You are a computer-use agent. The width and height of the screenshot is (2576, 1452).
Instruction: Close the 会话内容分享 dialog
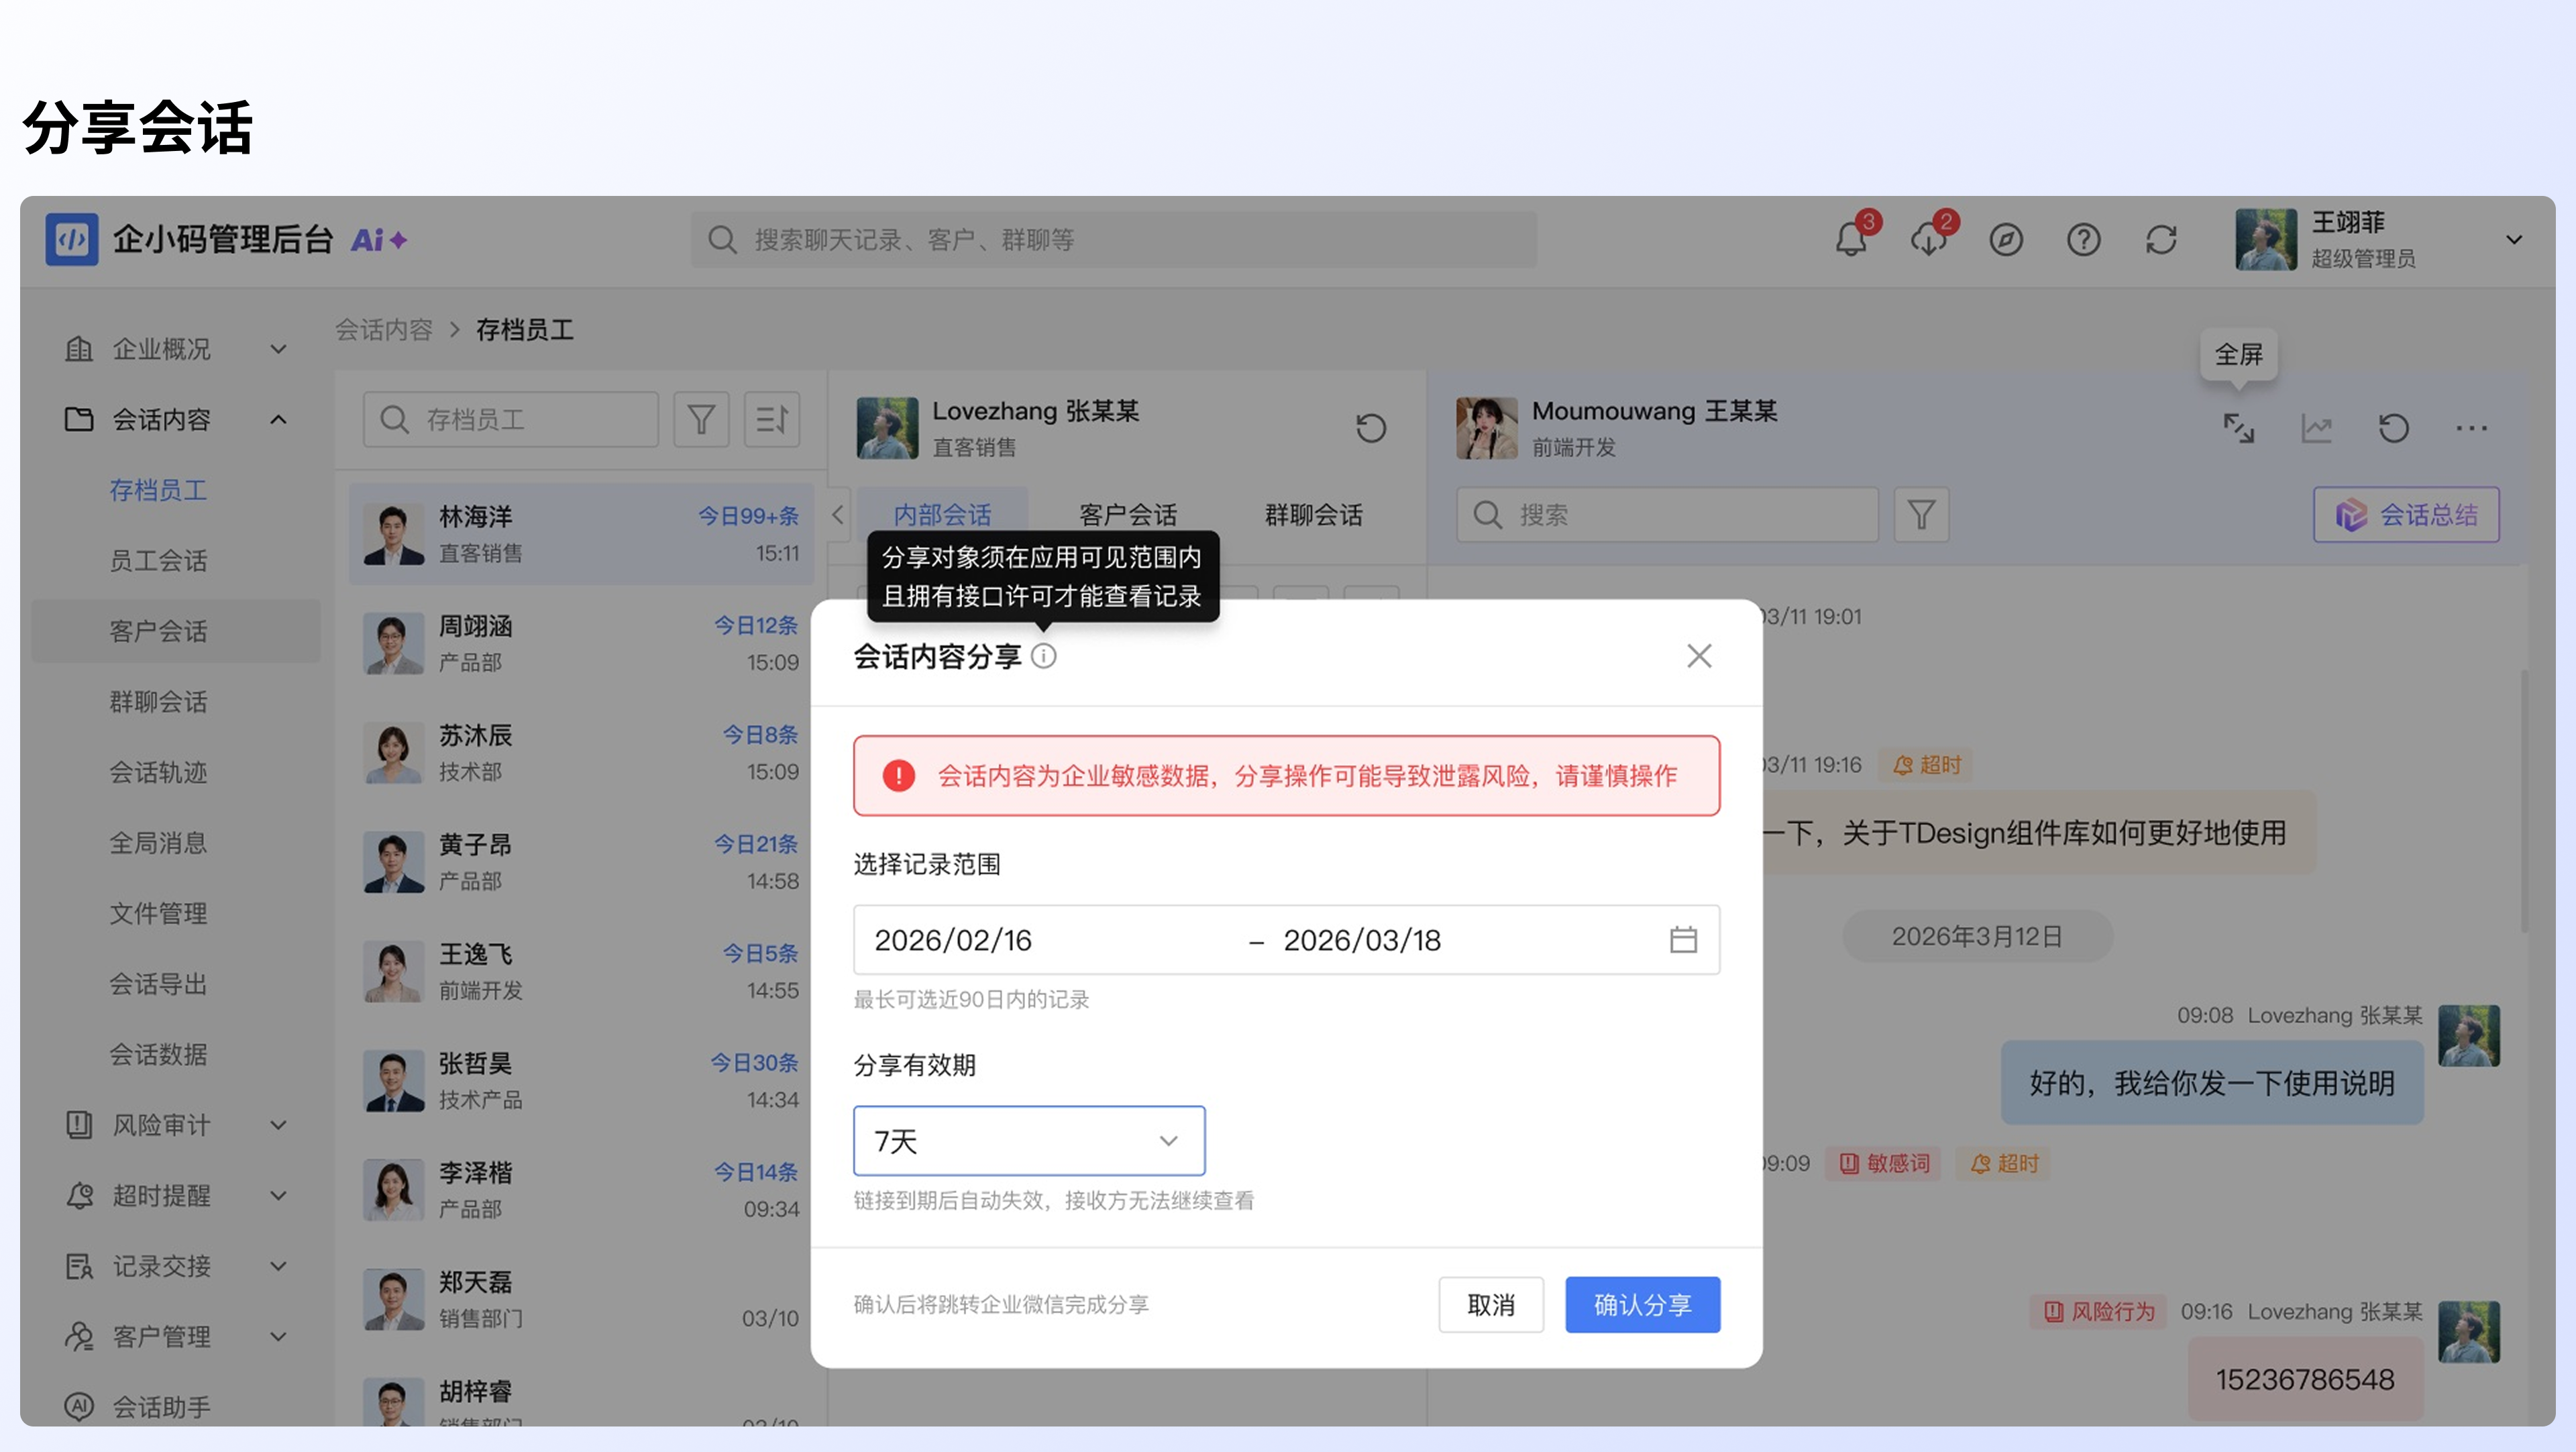pyautogui.click(x=1699, y=656)
